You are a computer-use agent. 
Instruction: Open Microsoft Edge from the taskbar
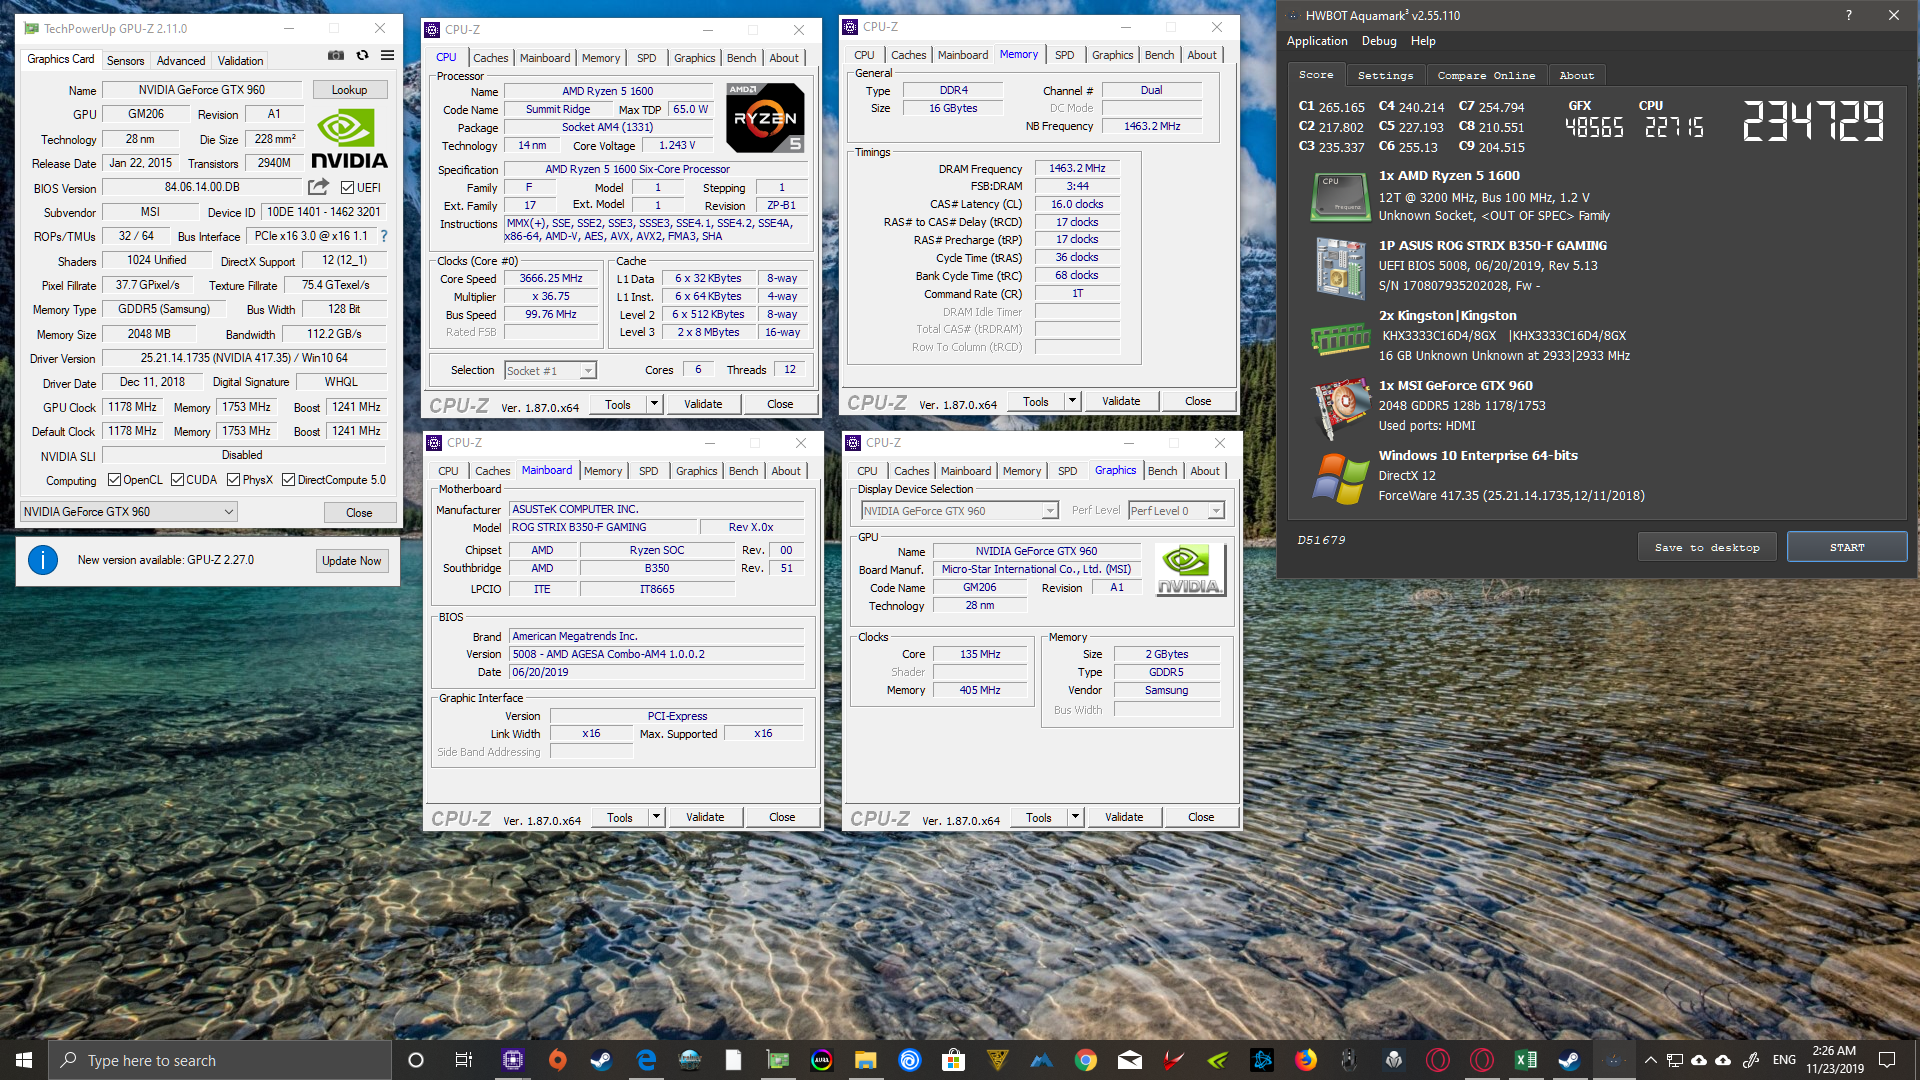(646, 1060)
